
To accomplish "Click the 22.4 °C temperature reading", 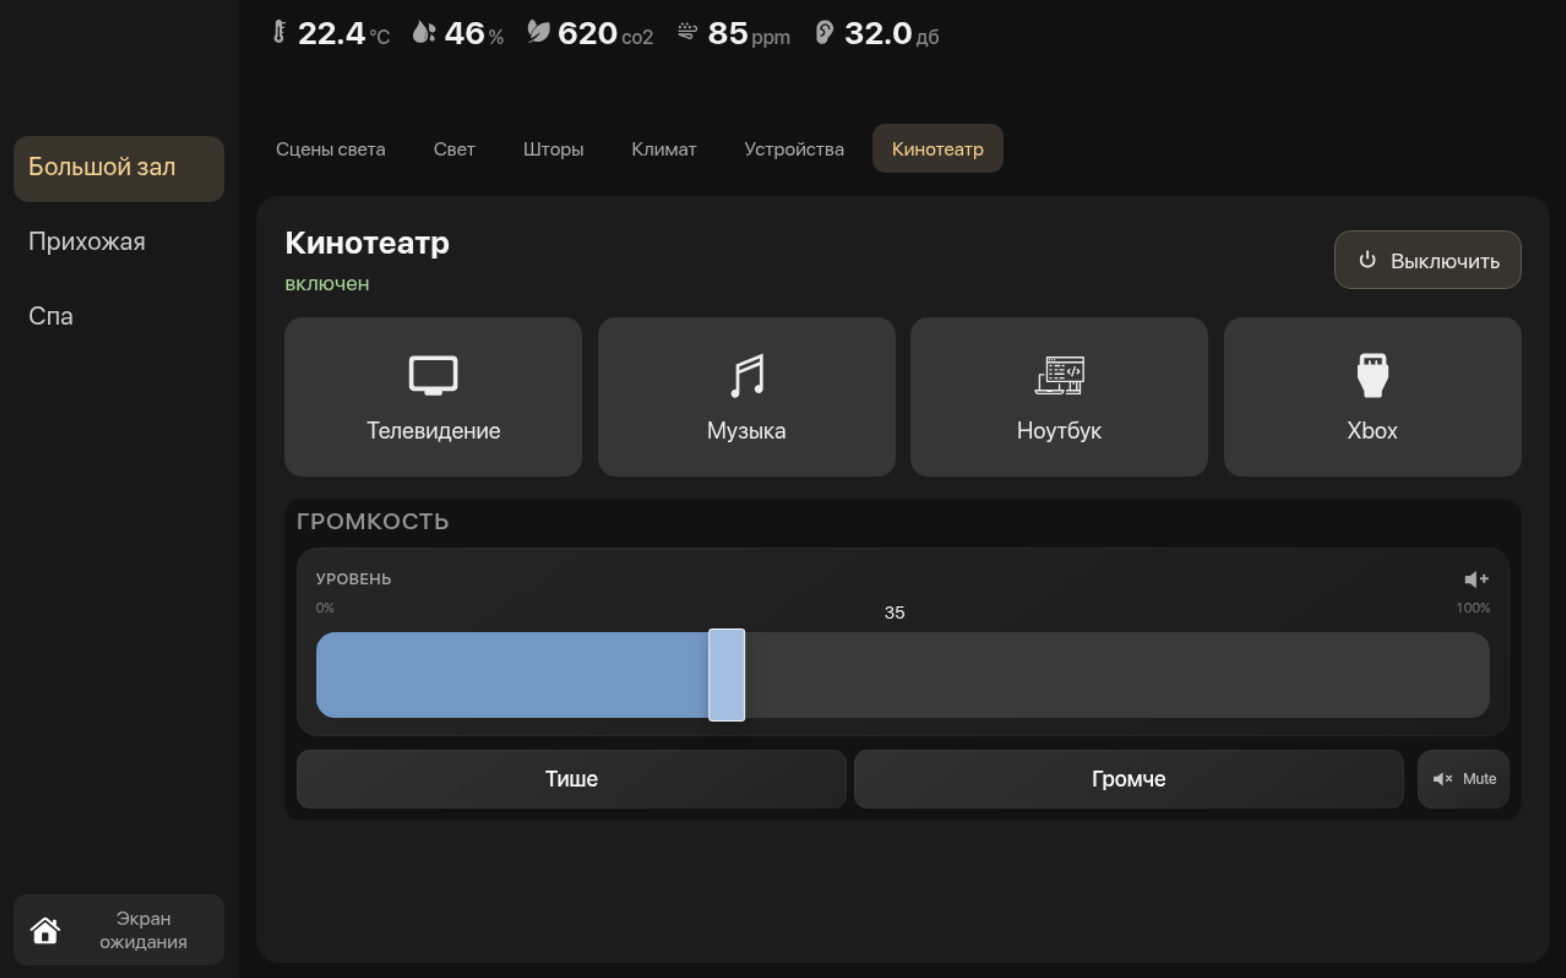I will 344,34.
